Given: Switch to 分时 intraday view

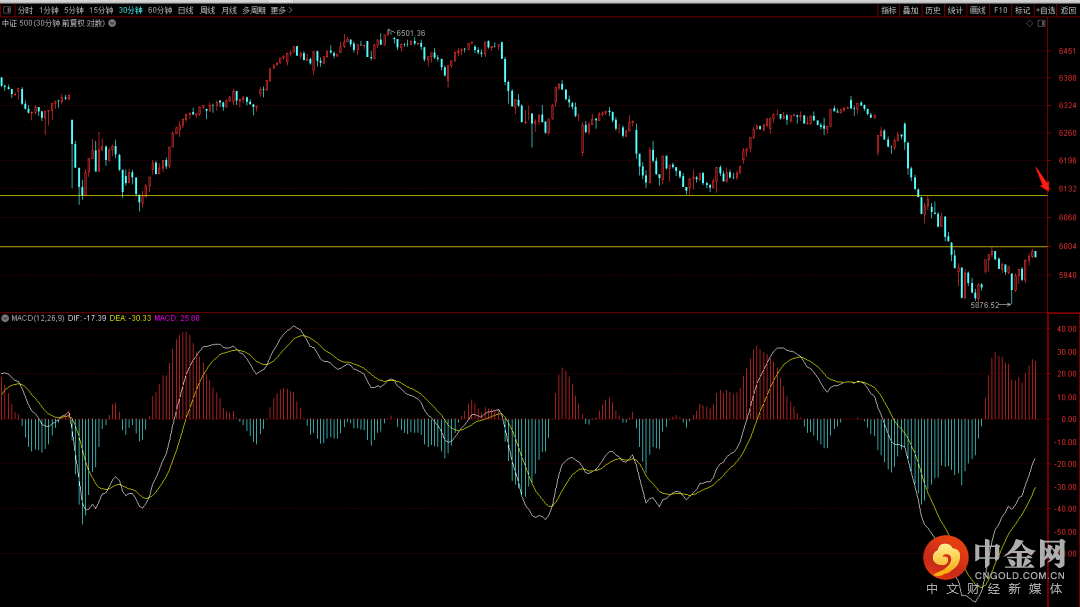Looking at the screenshot, I should tap(25, 10).
